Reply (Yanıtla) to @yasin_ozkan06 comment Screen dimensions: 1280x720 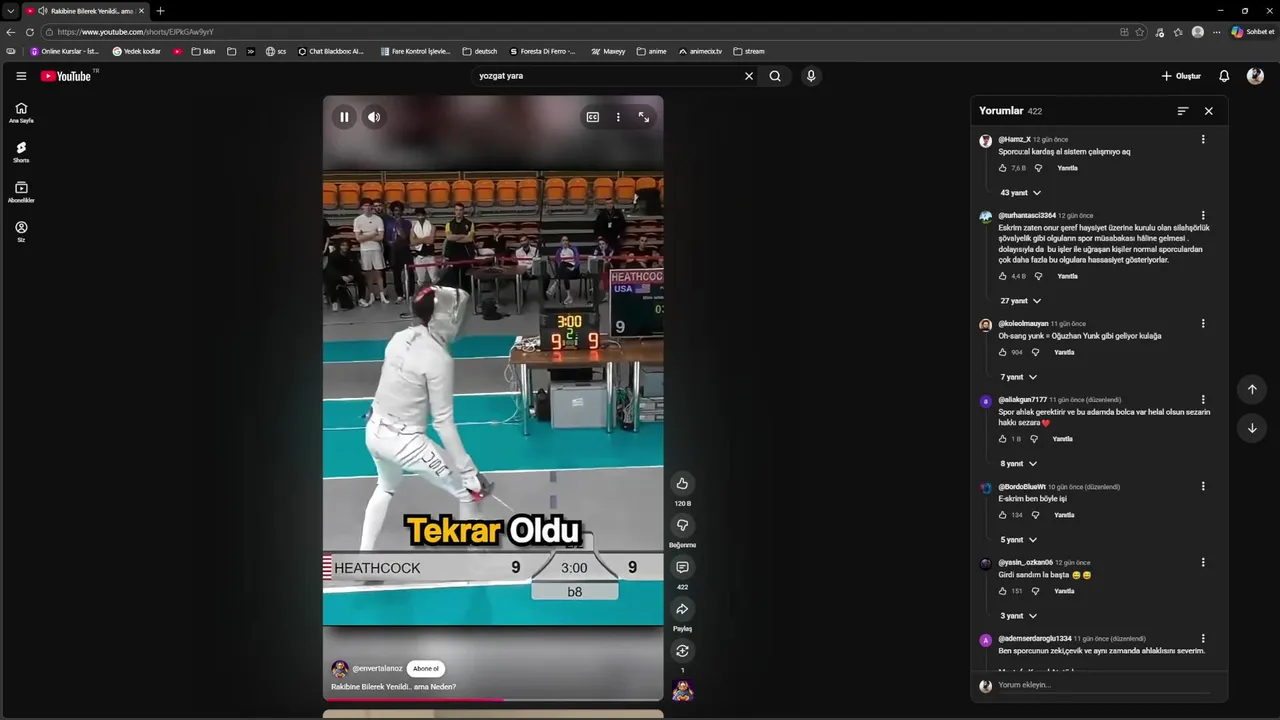[1064, 591]
